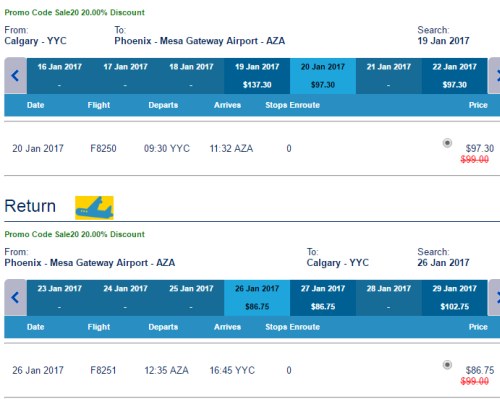500x399 pixels.
Task: Choose the 22 Jan 2017 $97.30 departure tab
Action: pyautogui.click(x=455, y=76)
